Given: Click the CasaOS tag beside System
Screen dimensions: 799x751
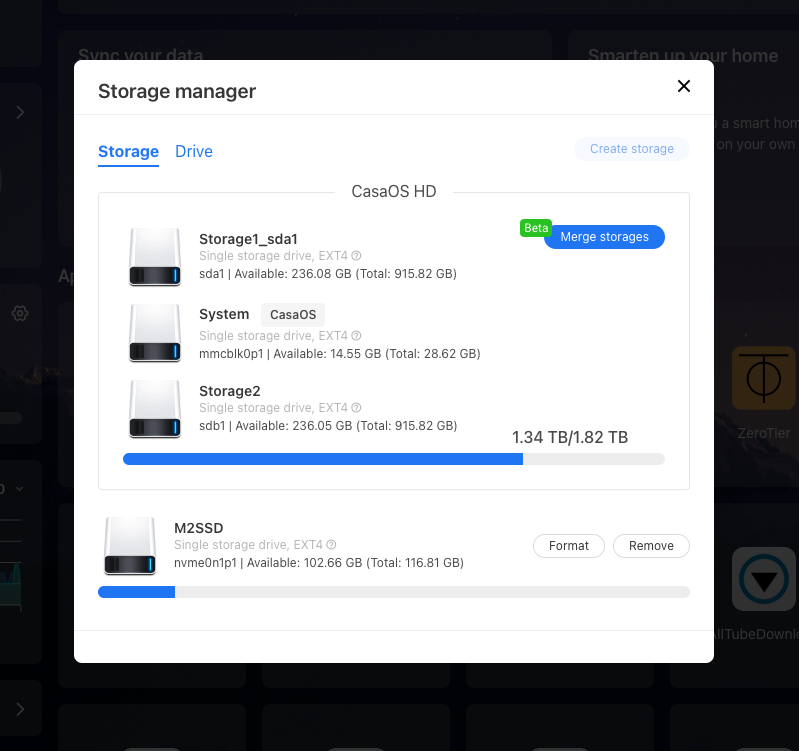Looking at the screenshot, I should tap(293, 314).
